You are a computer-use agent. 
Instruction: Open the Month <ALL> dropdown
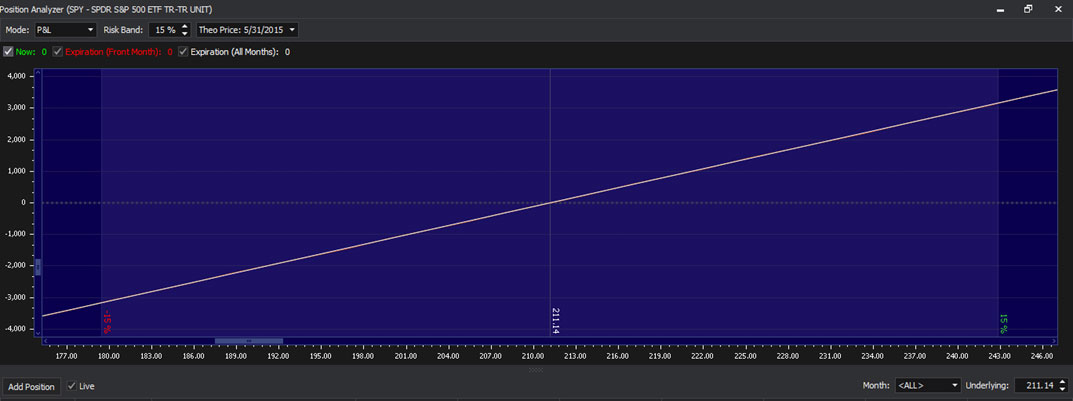[928, 386]
